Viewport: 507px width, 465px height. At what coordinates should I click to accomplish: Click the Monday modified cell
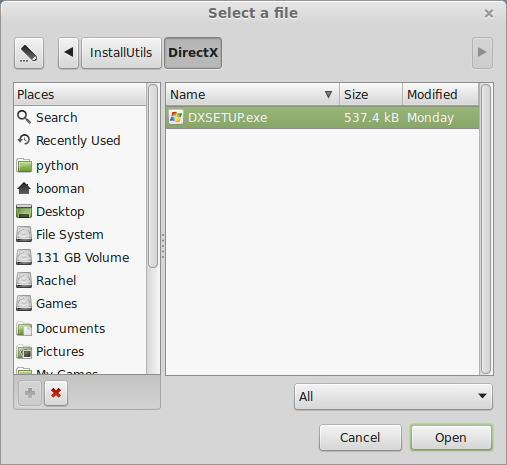point(430,118)
